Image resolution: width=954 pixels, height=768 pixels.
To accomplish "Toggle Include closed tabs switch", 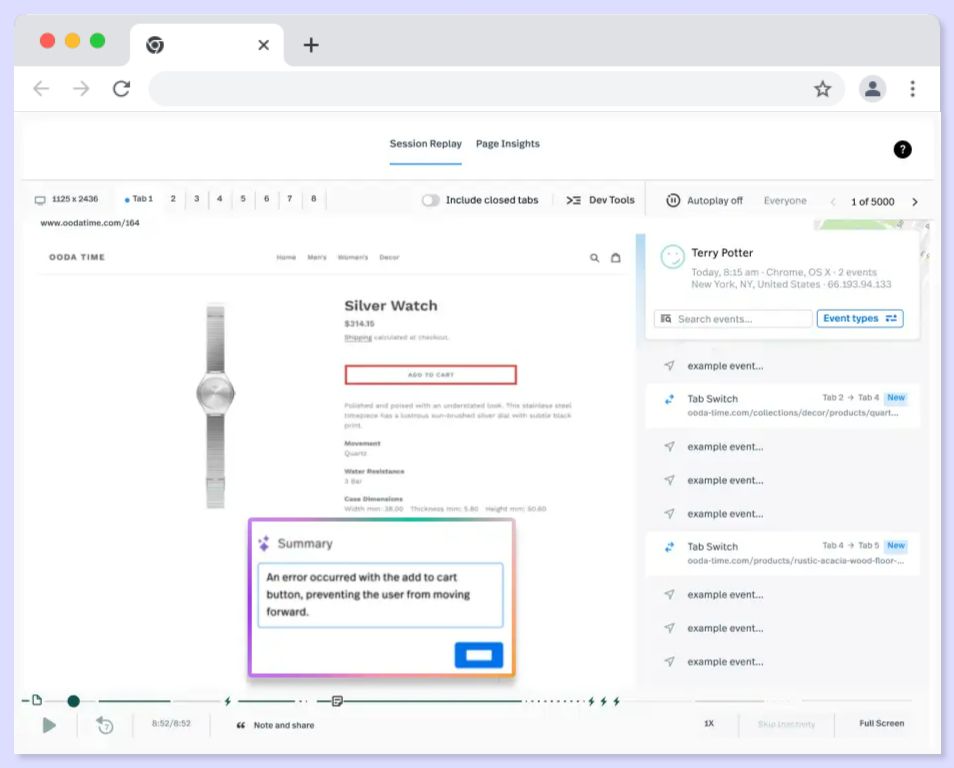I will [x=430, y=200].
